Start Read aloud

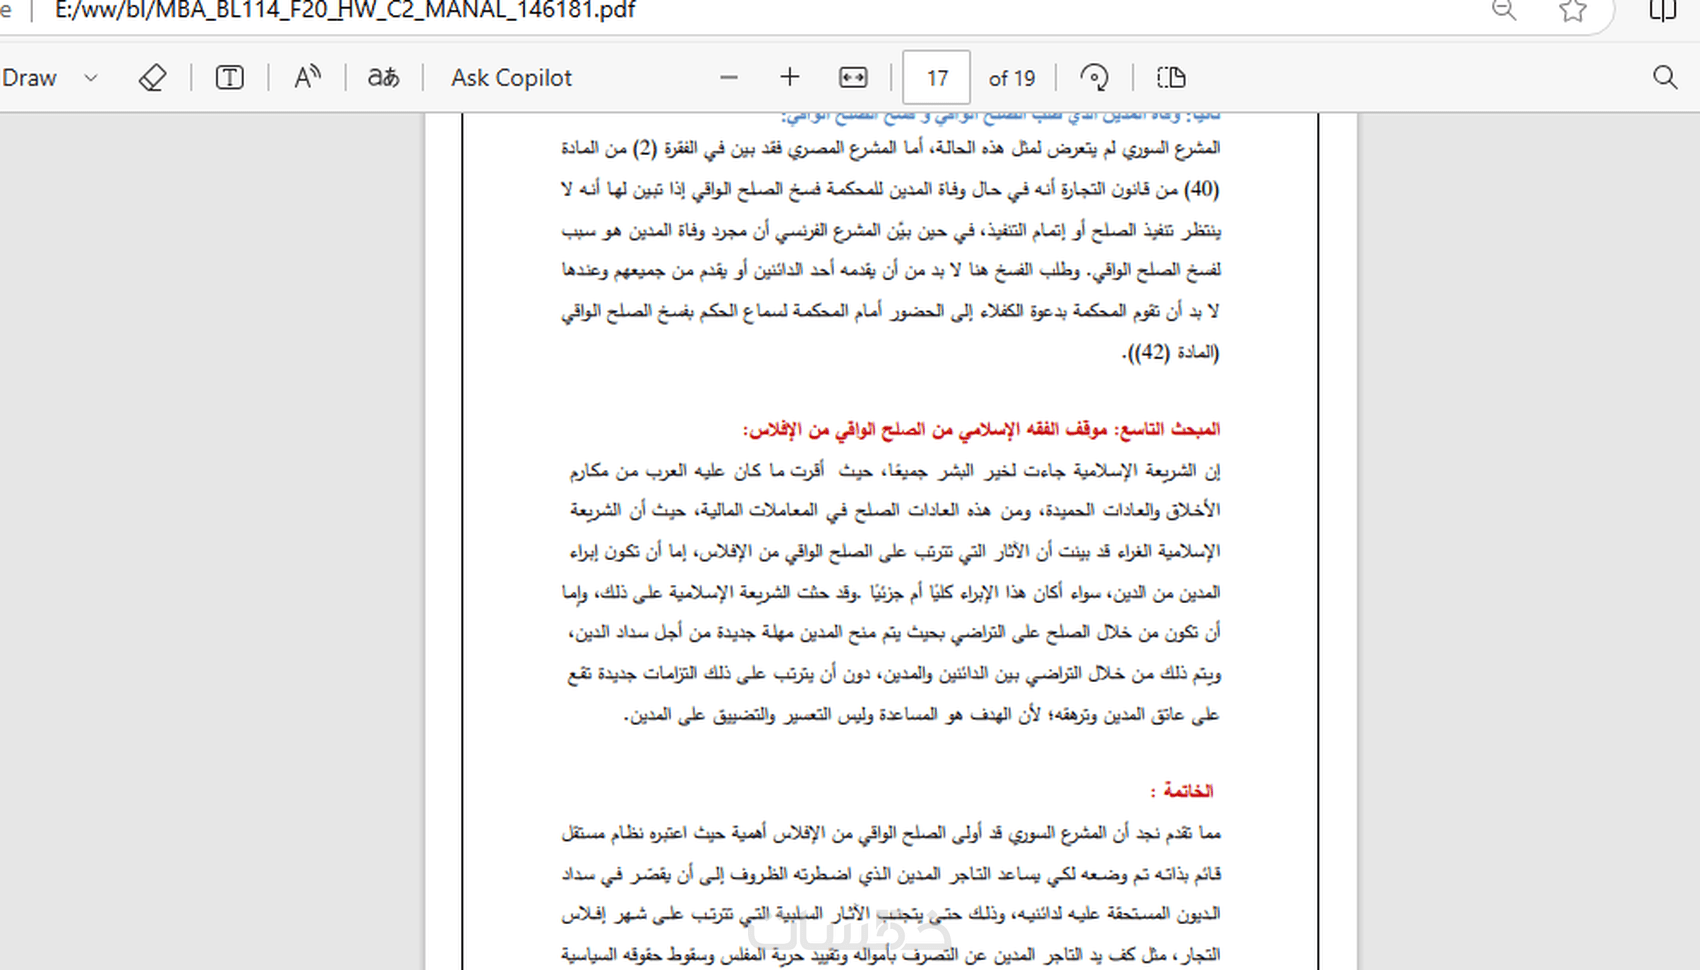[307, 78]
